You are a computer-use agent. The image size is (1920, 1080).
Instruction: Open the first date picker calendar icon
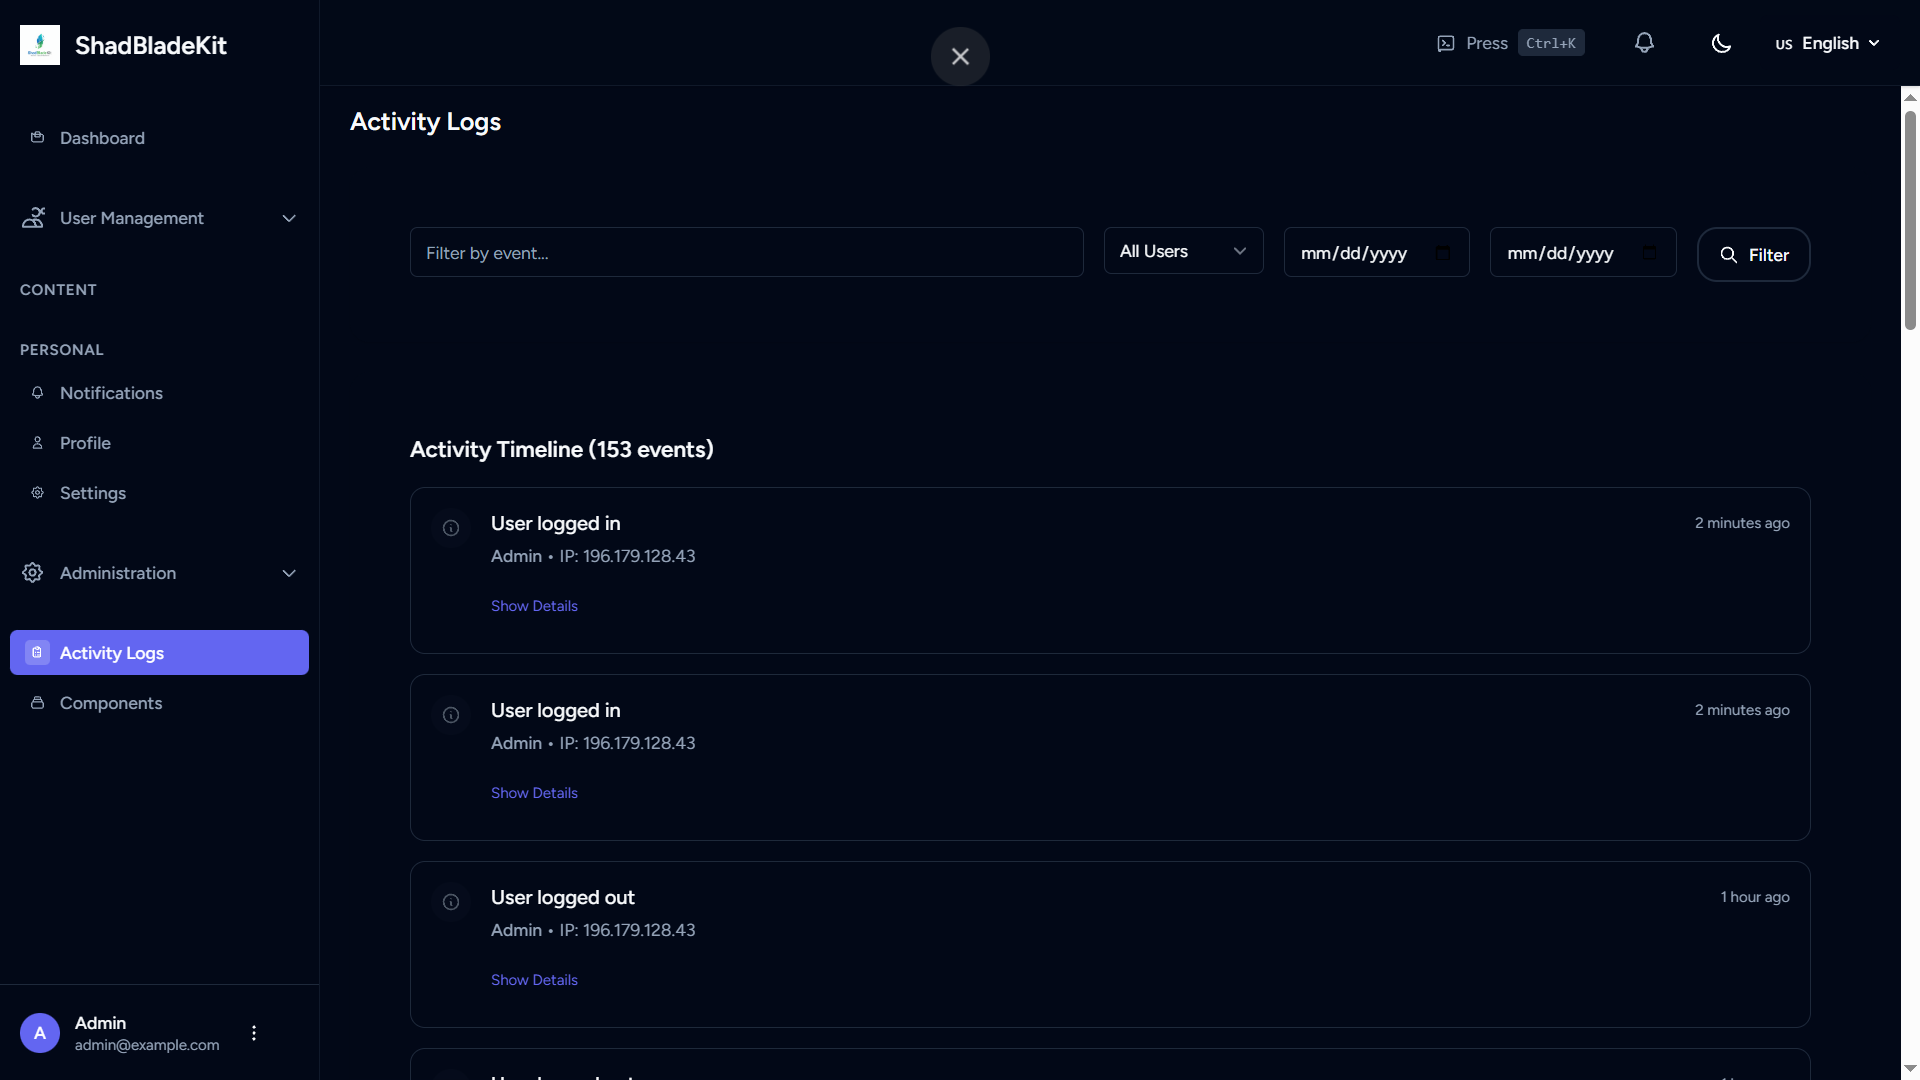point(1442,253)
